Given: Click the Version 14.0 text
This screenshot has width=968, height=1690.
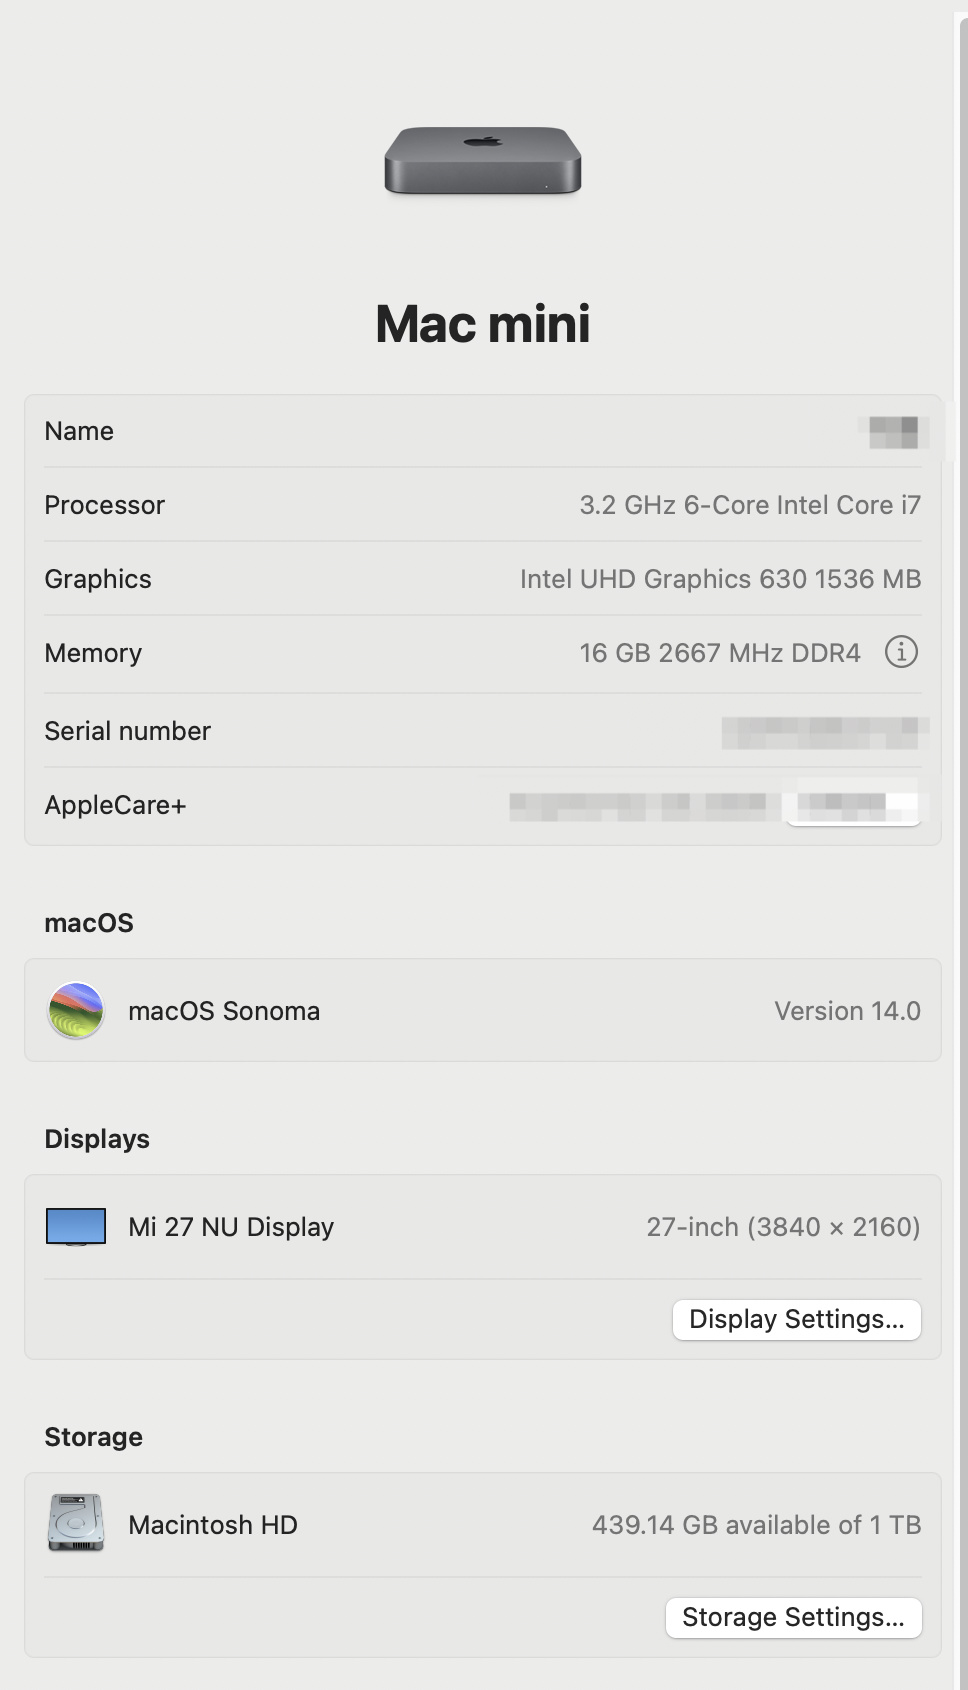Looking at the screenshot, I should point(847,1011).
